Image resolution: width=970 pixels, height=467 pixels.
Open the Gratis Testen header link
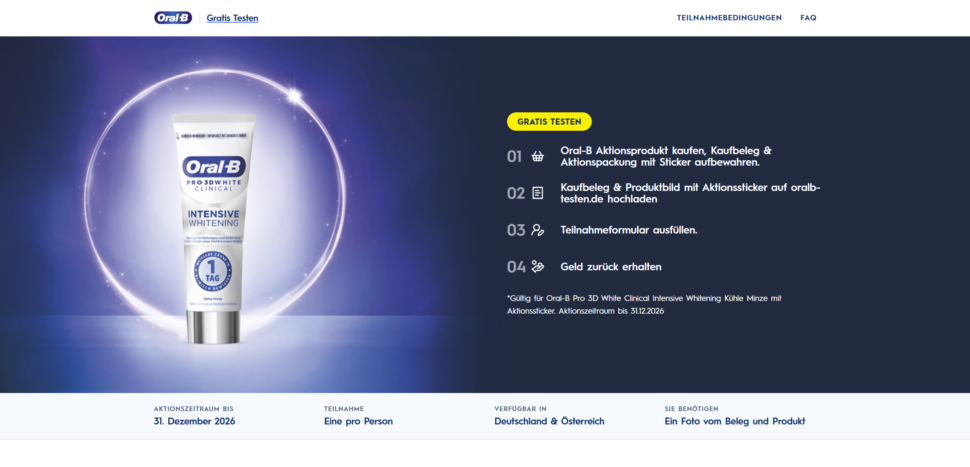[x=233, y=19]
